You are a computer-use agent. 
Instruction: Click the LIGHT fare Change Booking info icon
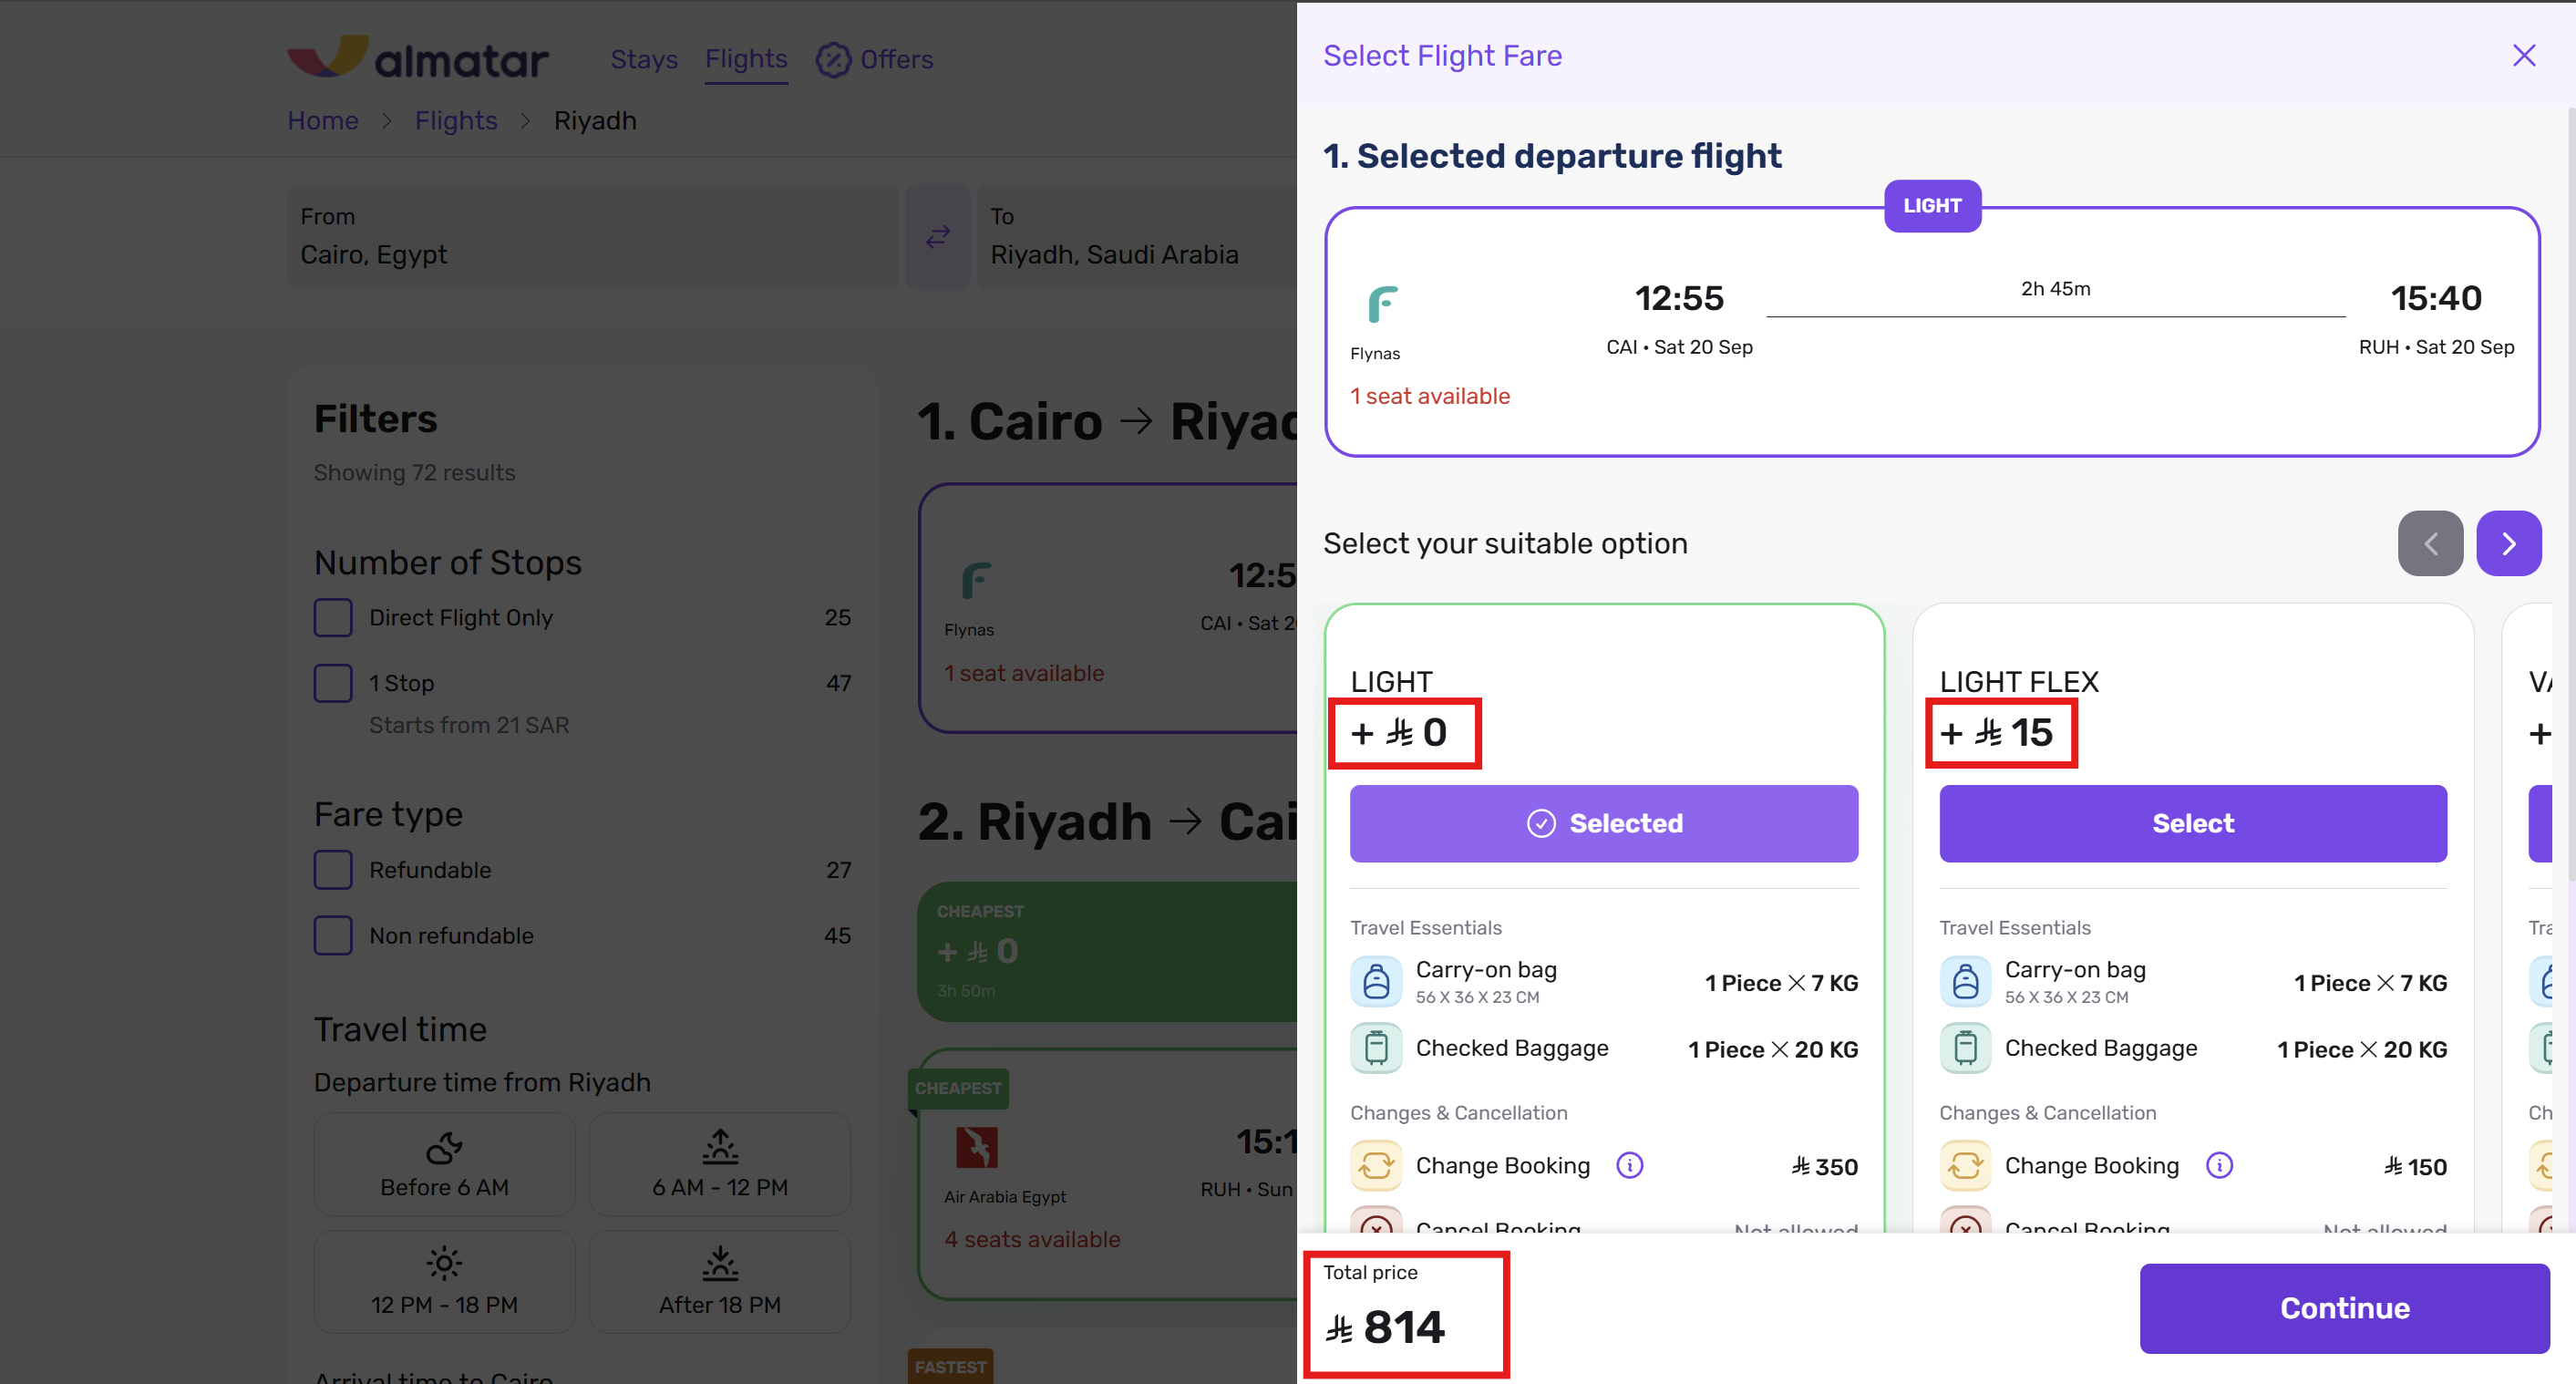1629,1165
